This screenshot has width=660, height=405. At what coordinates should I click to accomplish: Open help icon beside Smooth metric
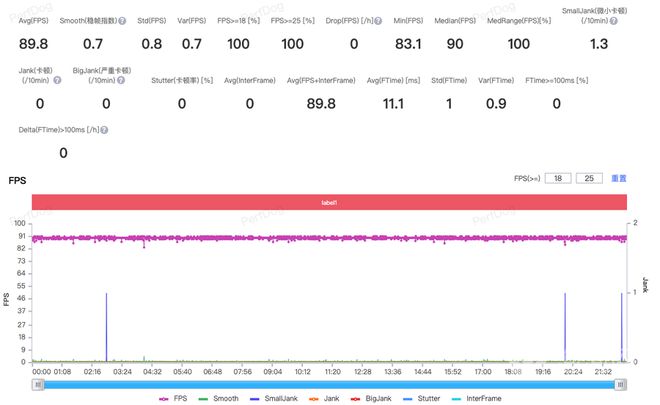(x=122, y=20)
